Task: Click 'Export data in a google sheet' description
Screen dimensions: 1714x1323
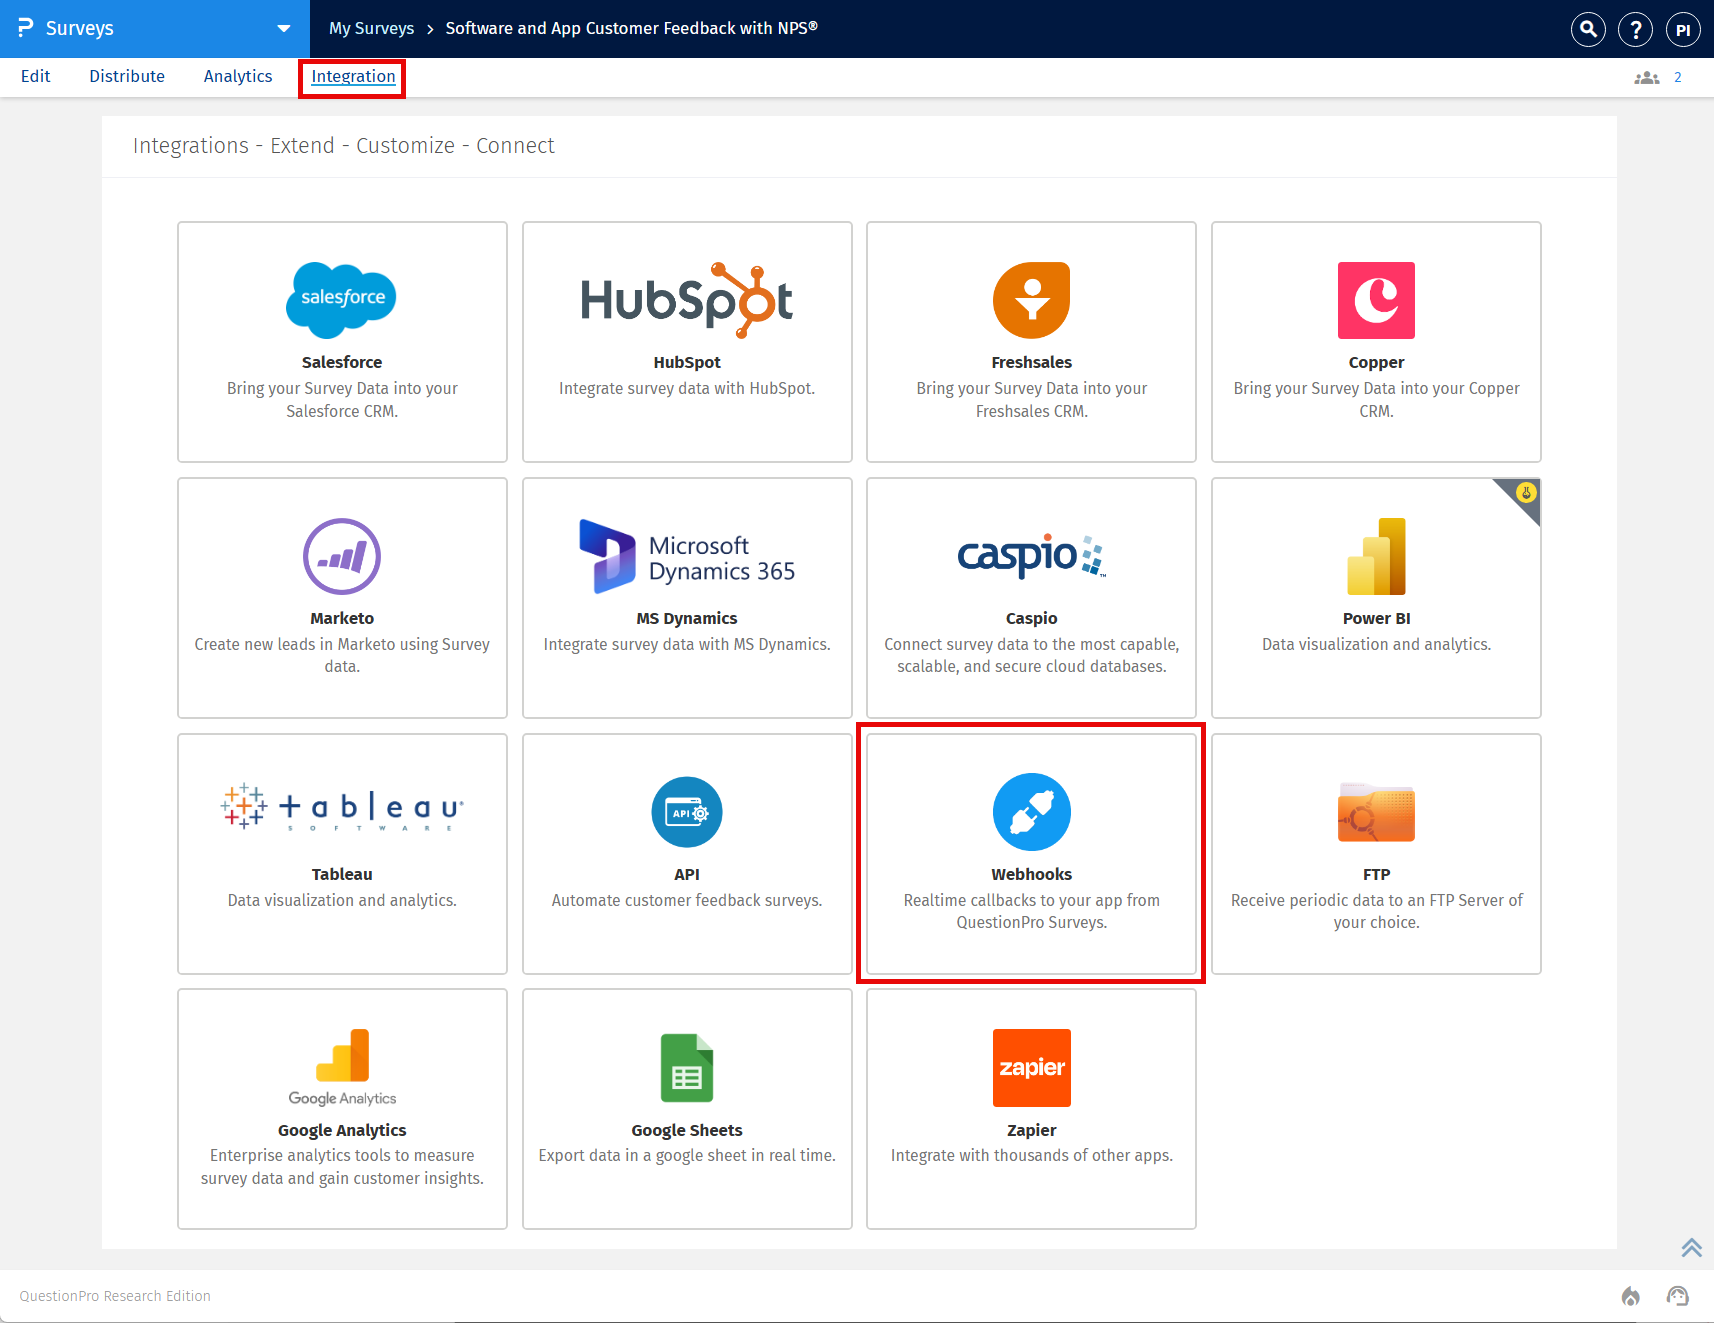Action: click(687, 1155)
